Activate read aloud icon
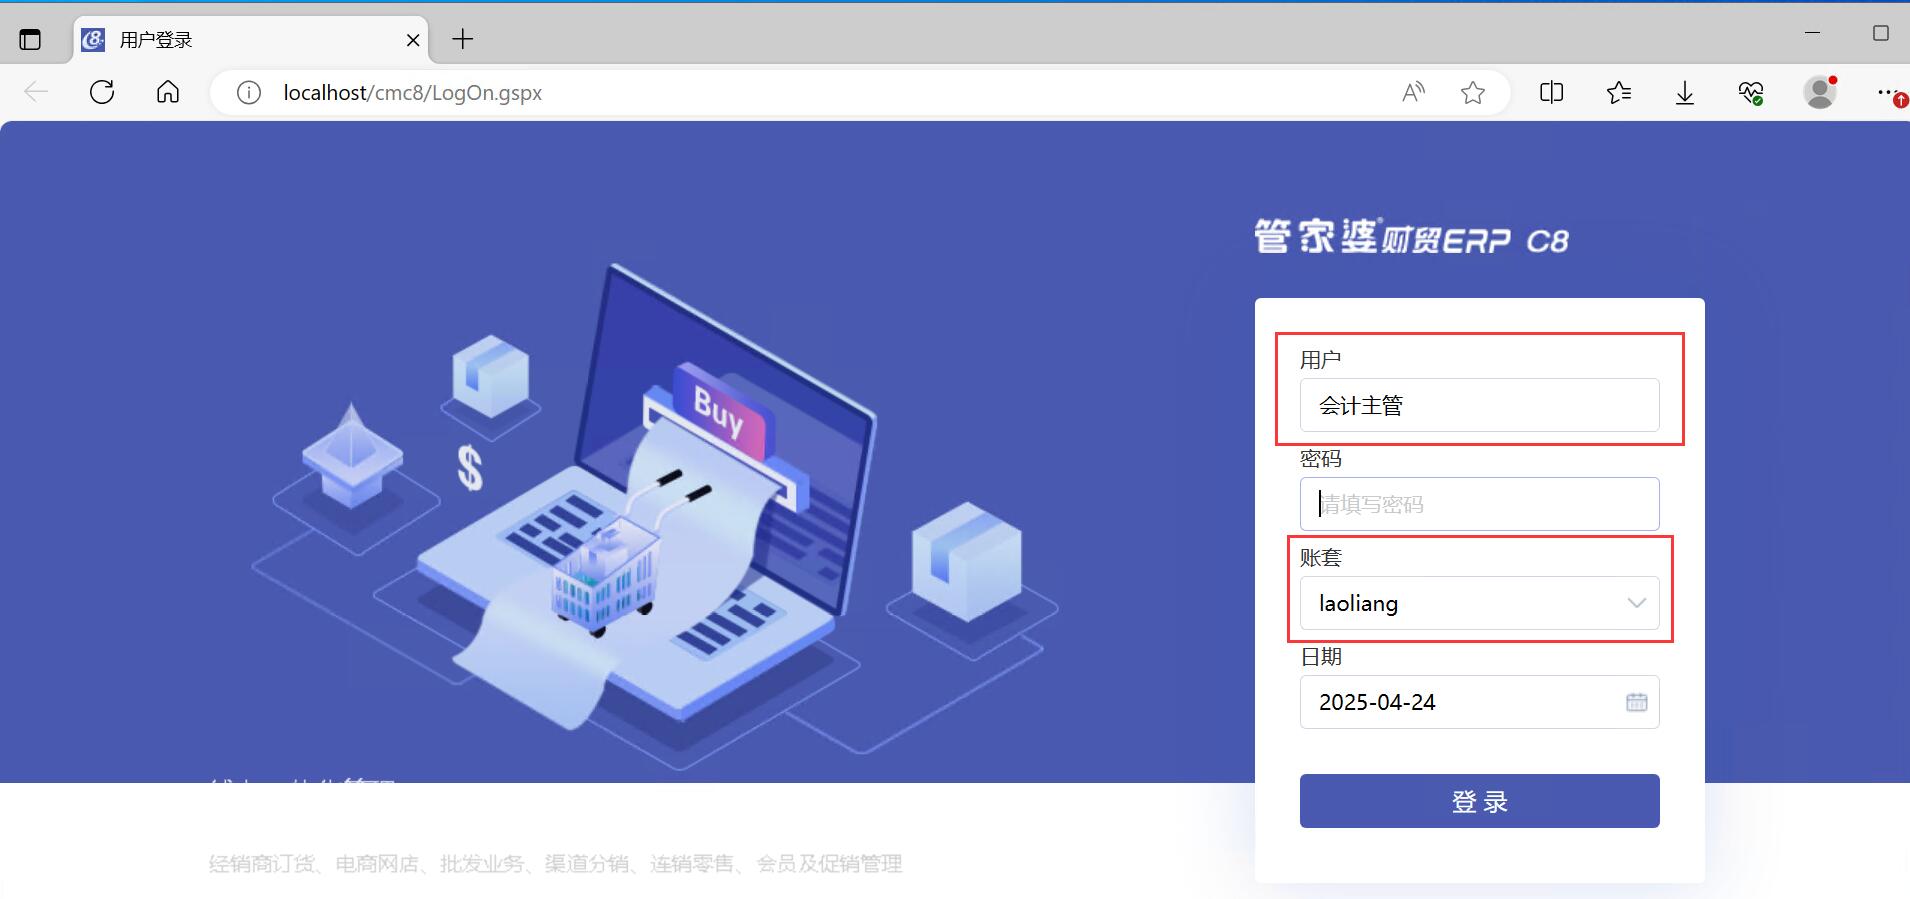 coord(1413,93)
